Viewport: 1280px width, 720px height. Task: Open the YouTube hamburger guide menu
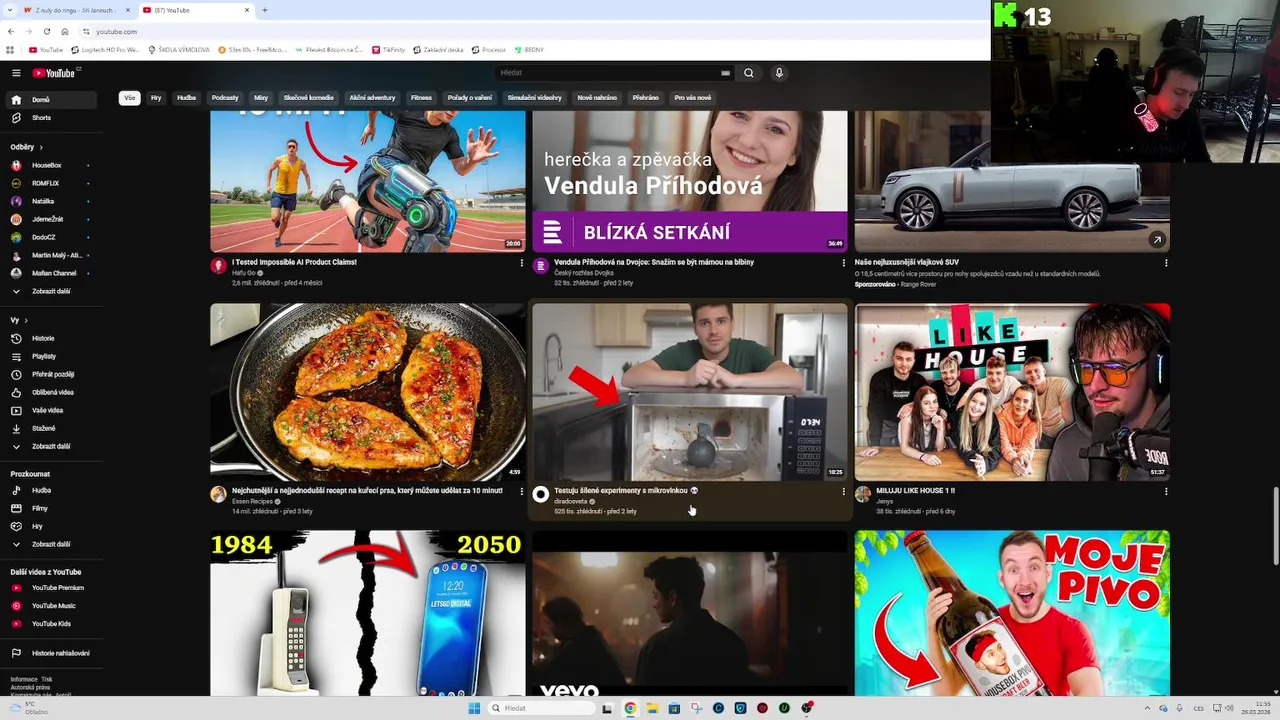pyautogui.click(x=16, y=73)
